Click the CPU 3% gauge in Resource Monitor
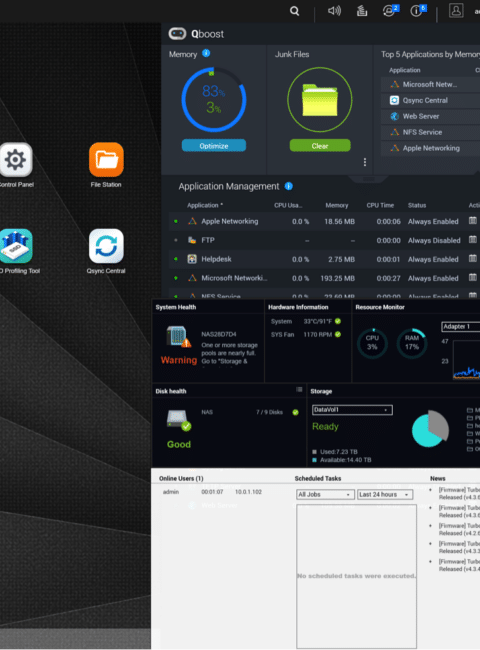 coord(372,343)
